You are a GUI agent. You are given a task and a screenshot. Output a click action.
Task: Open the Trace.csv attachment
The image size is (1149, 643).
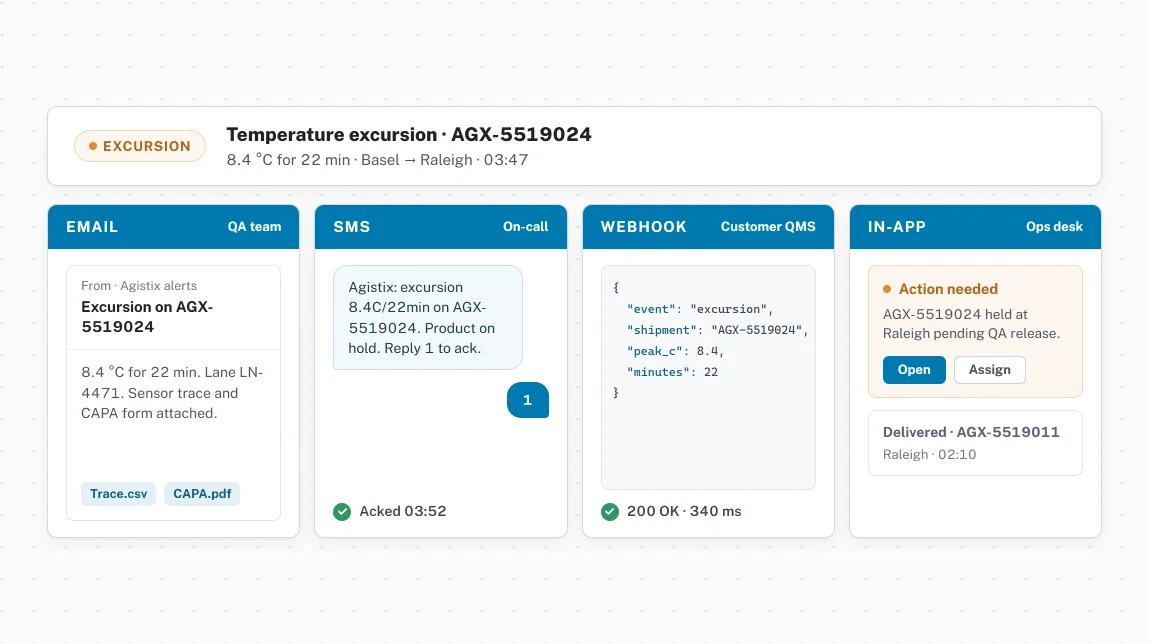point(118,494)
